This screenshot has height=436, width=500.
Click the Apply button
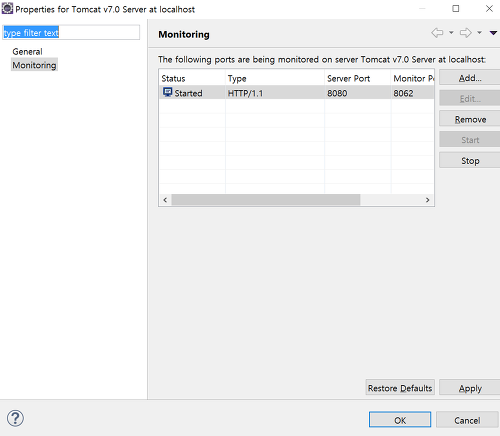(x=470, y=388)
